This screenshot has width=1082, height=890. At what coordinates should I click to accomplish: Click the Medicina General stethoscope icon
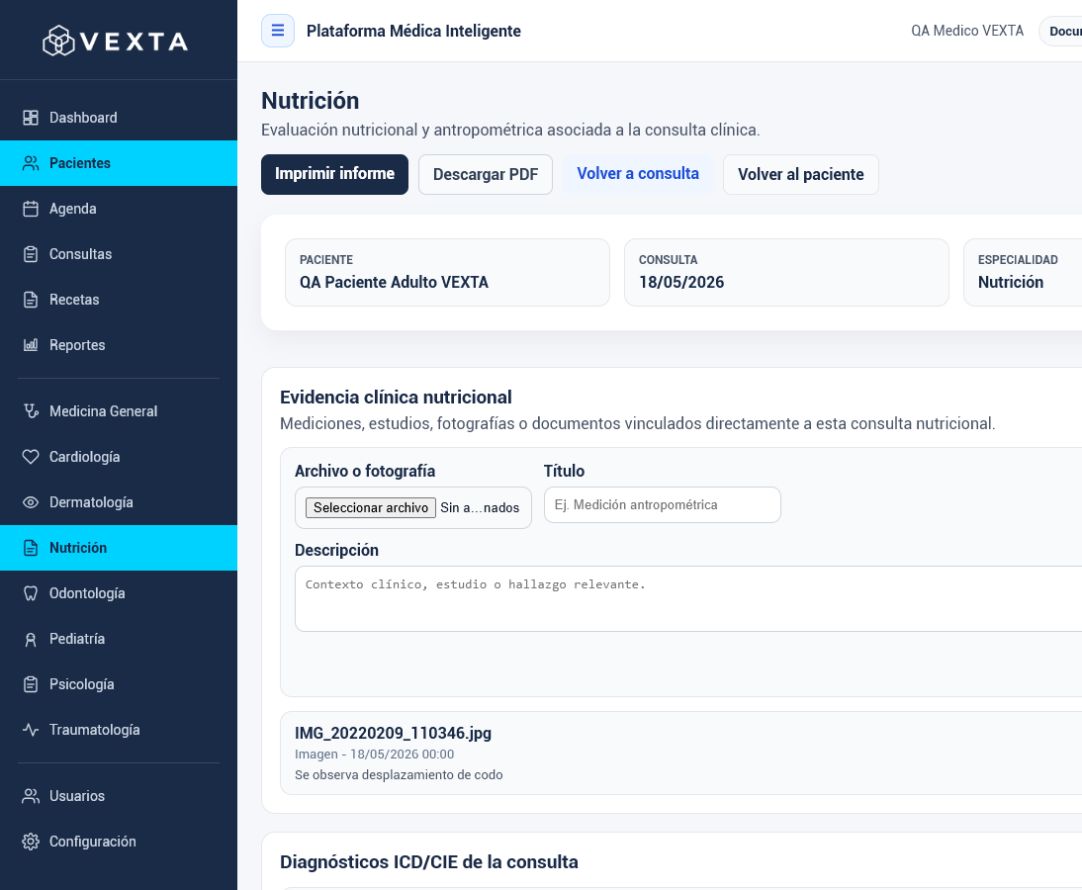pyautogui.click(x=30, y=411)
